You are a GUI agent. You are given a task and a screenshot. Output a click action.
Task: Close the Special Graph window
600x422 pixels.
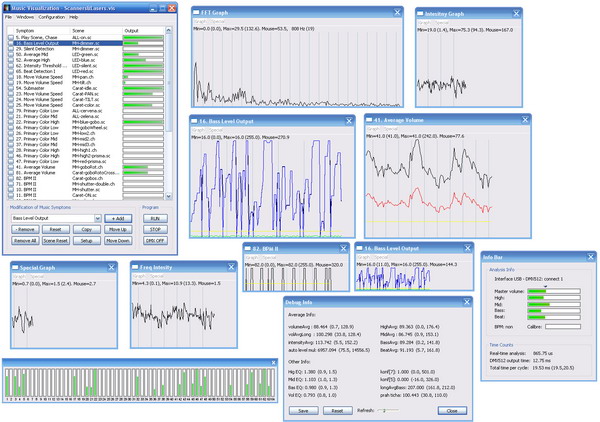pyautogui.click(x=109, y=268)
